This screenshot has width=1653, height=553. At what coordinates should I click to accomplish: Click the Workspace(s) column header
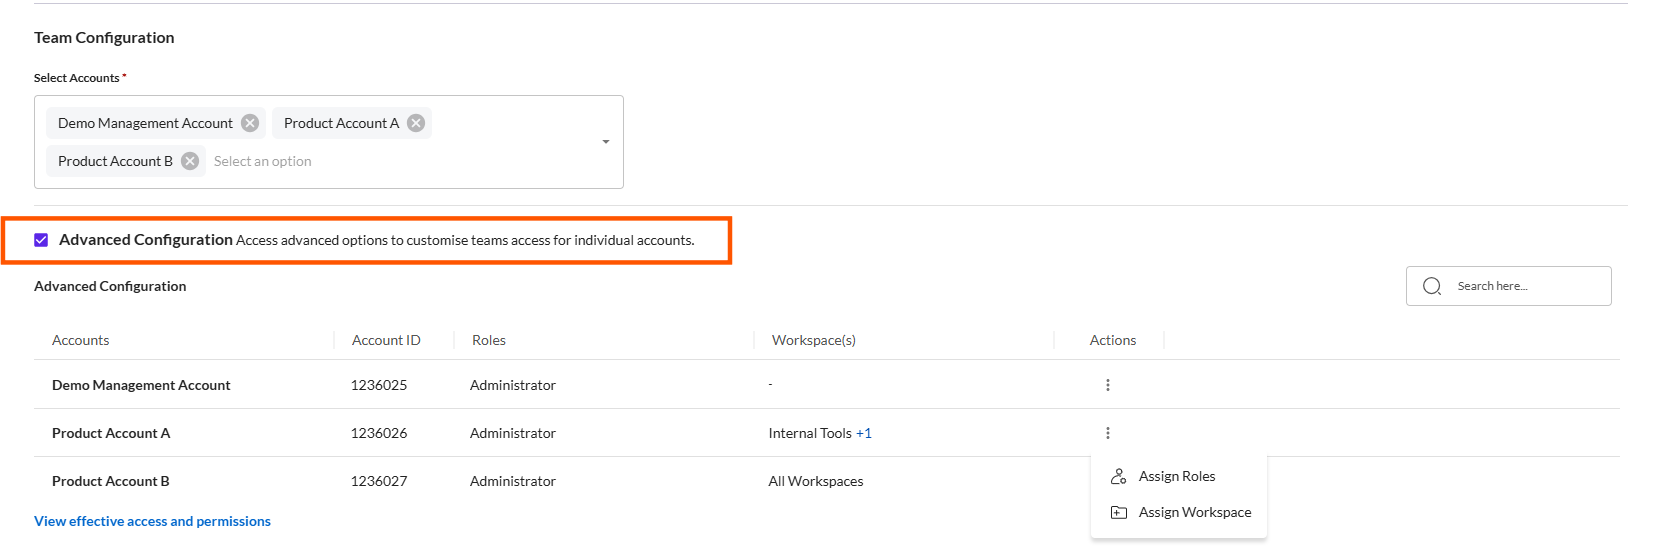pos(814,340)
